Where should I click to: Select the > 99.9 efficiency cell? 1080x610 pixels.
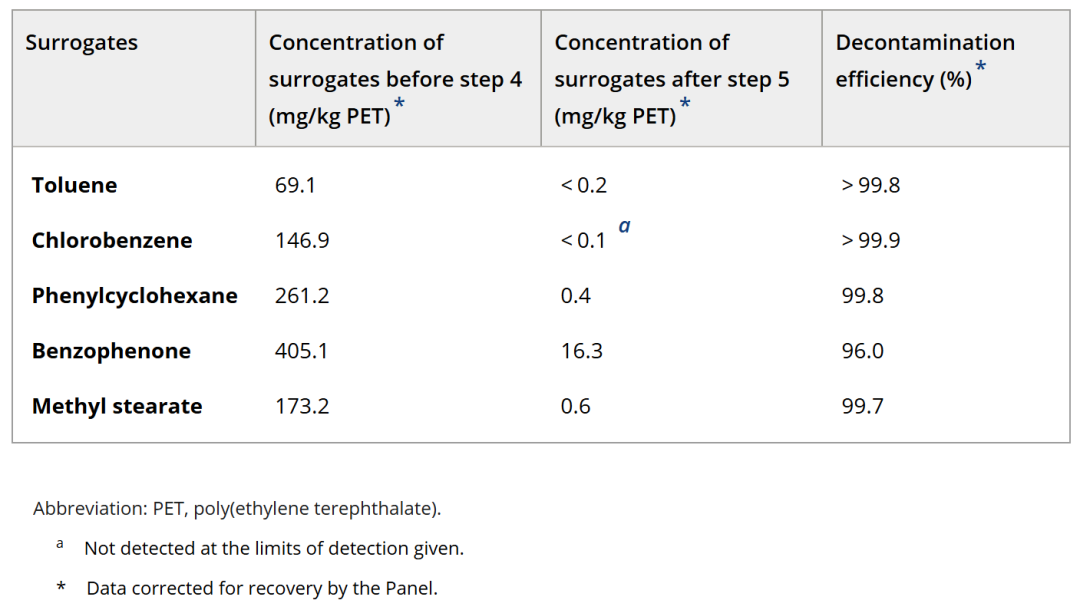(x=871, y=240)
